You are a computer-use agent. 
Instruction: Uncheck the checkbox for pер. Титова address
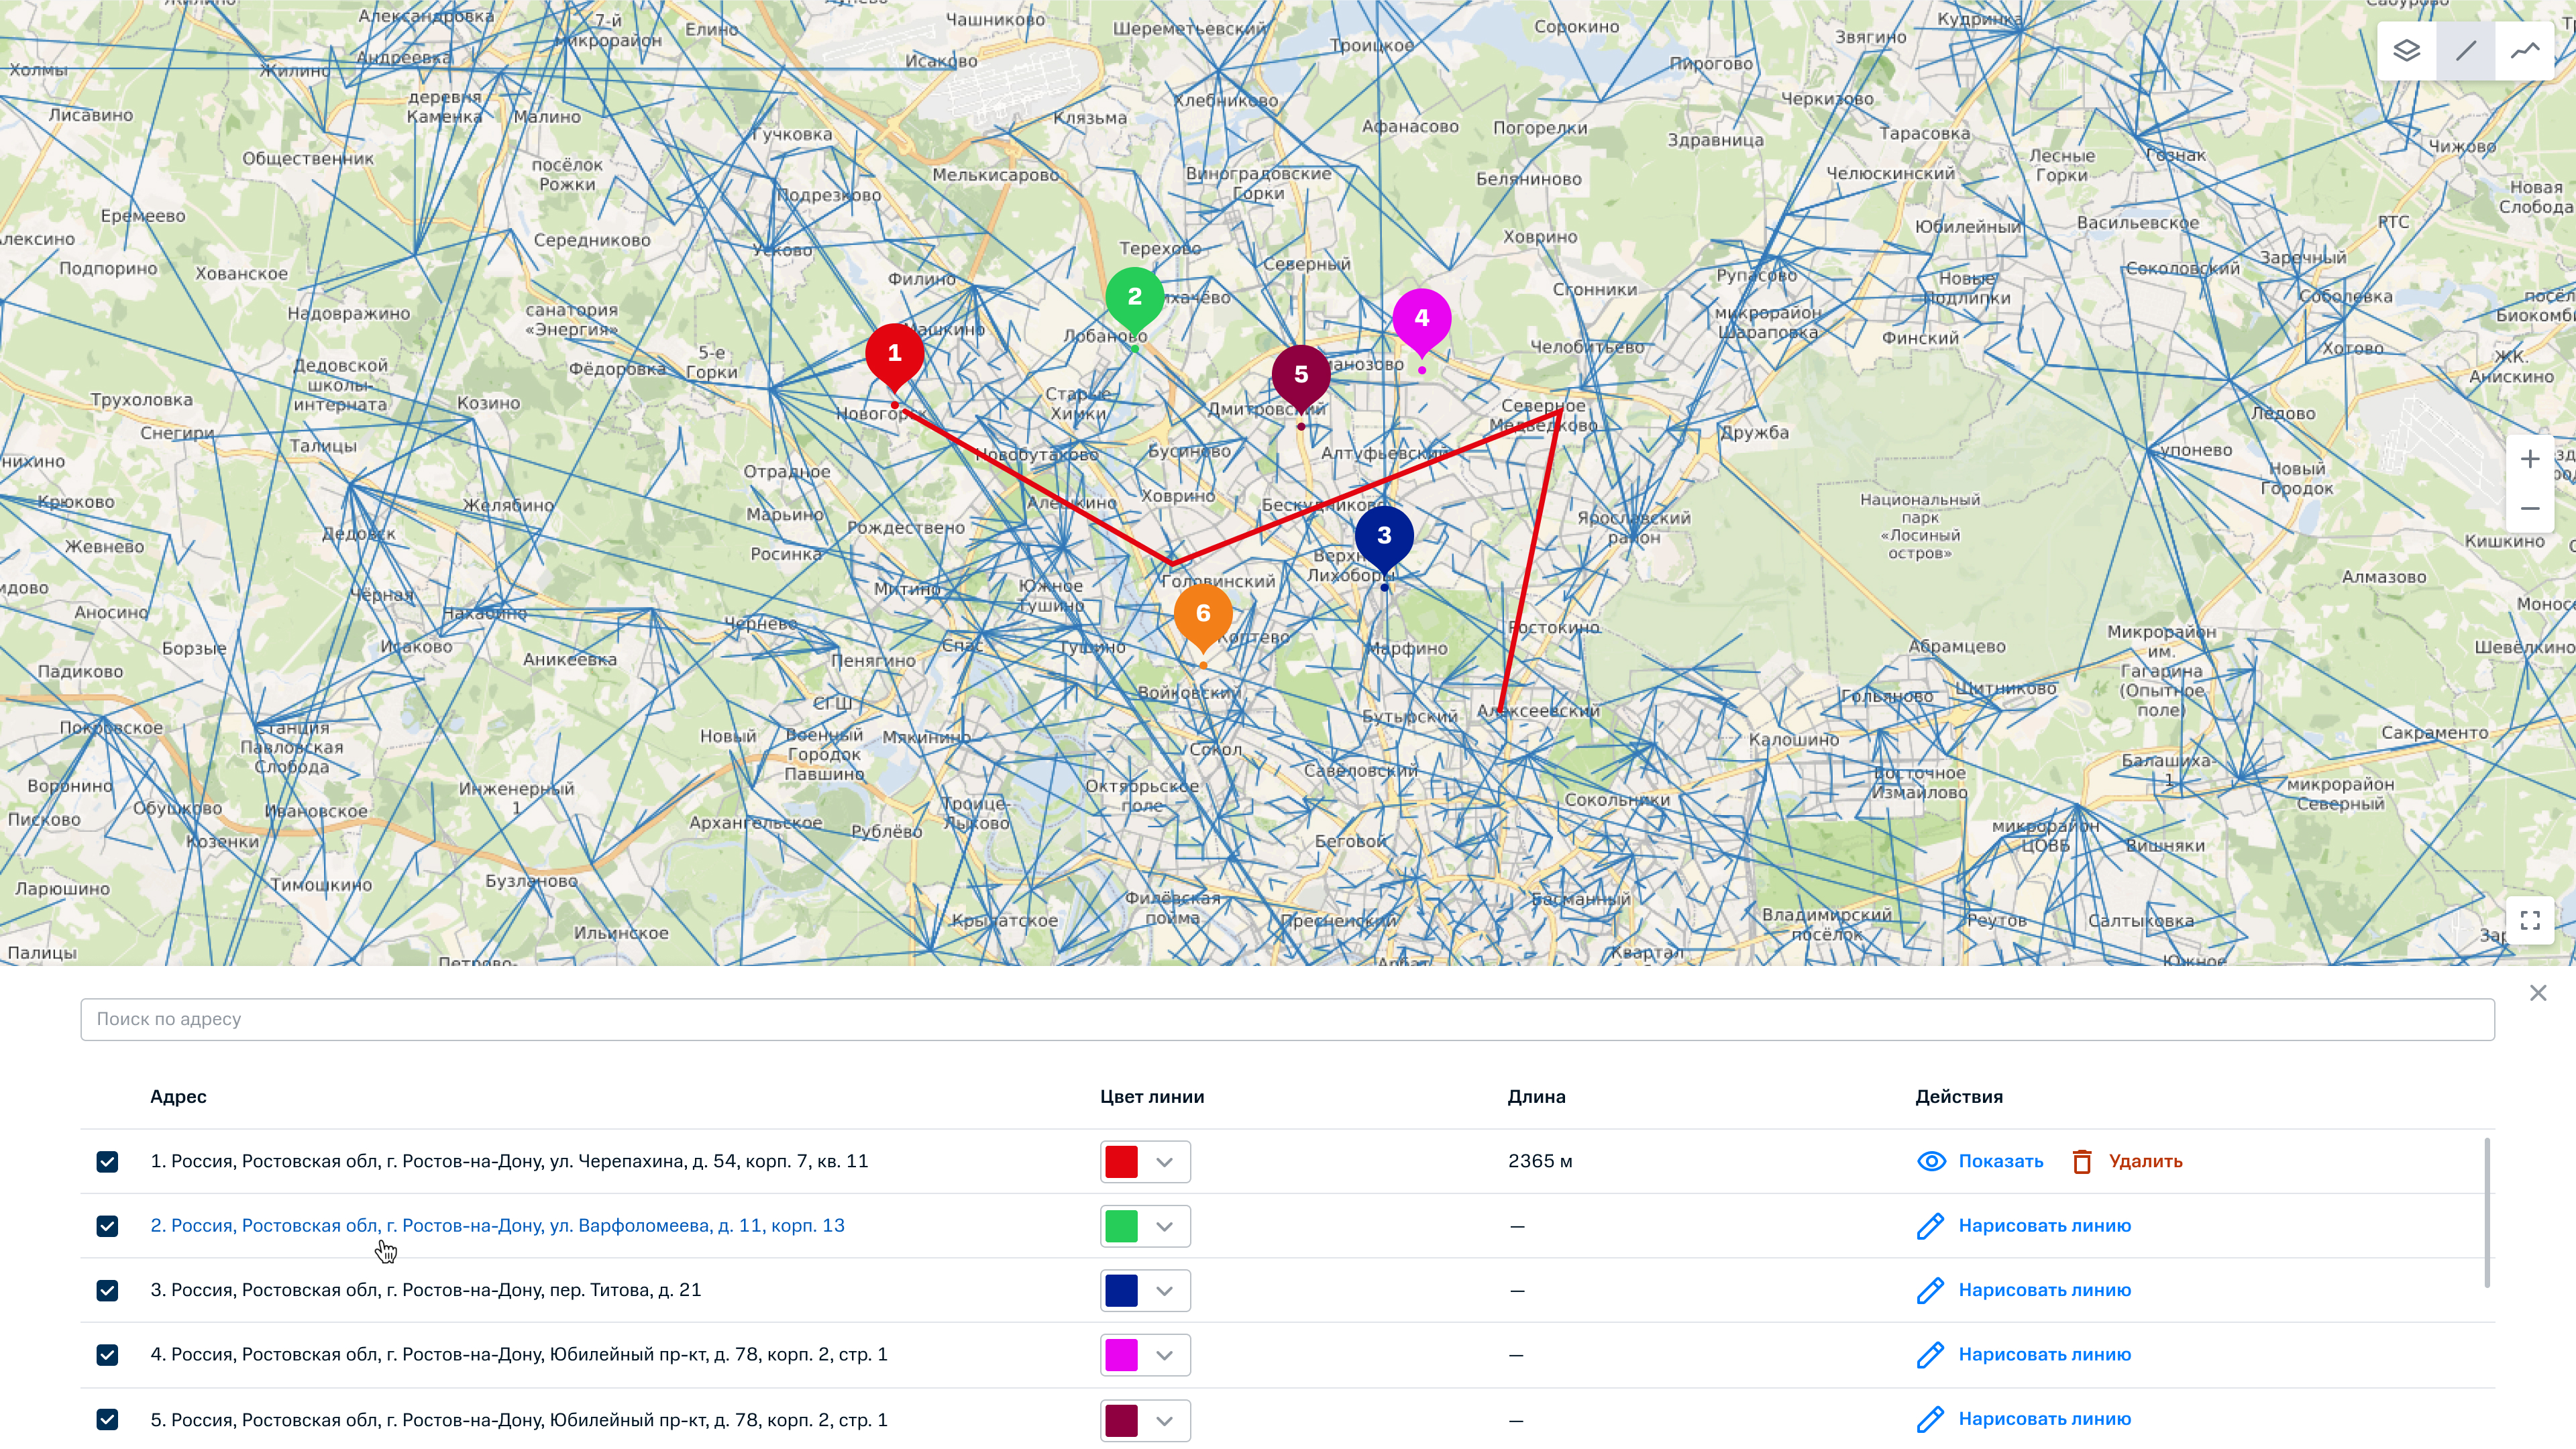pyautogui.click(x=107, y=1290)
